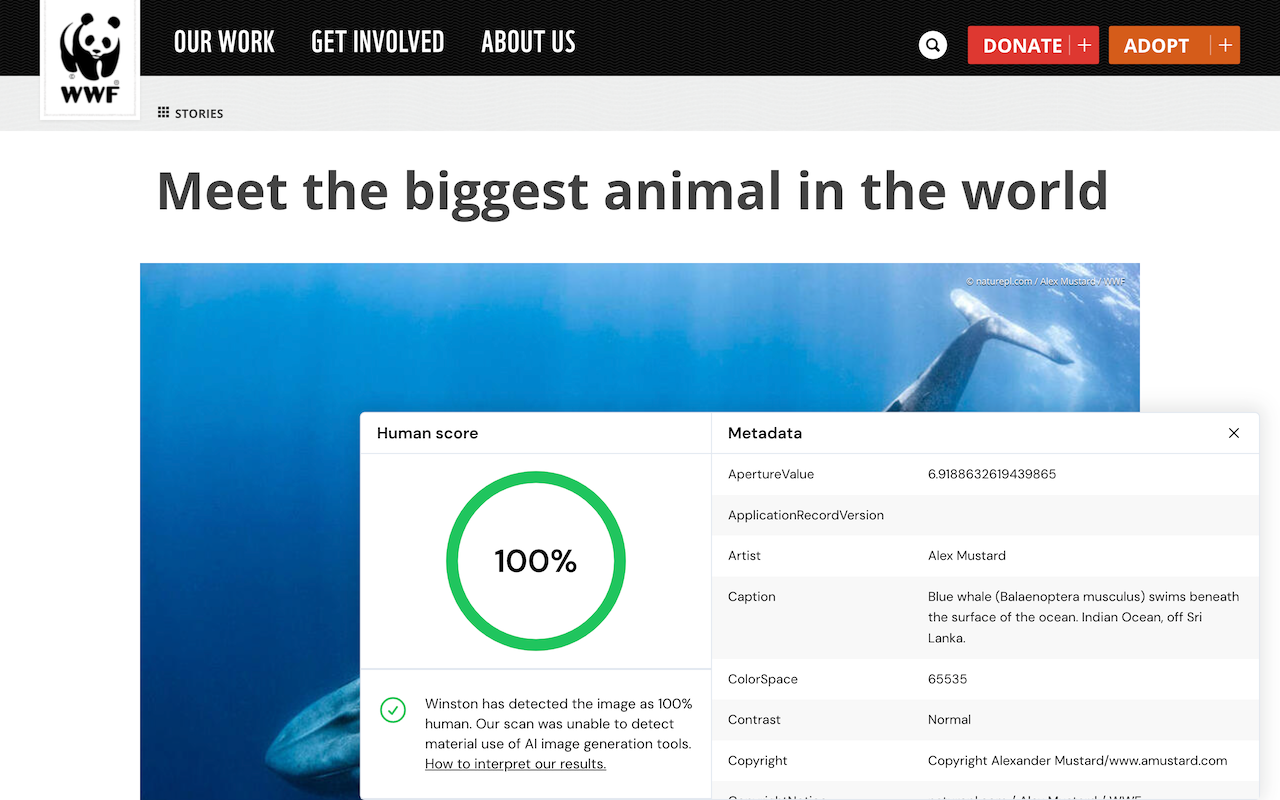Click the plus icon on DONATE button
This screenshot has height=800, width=1280.
(1084, 45)
